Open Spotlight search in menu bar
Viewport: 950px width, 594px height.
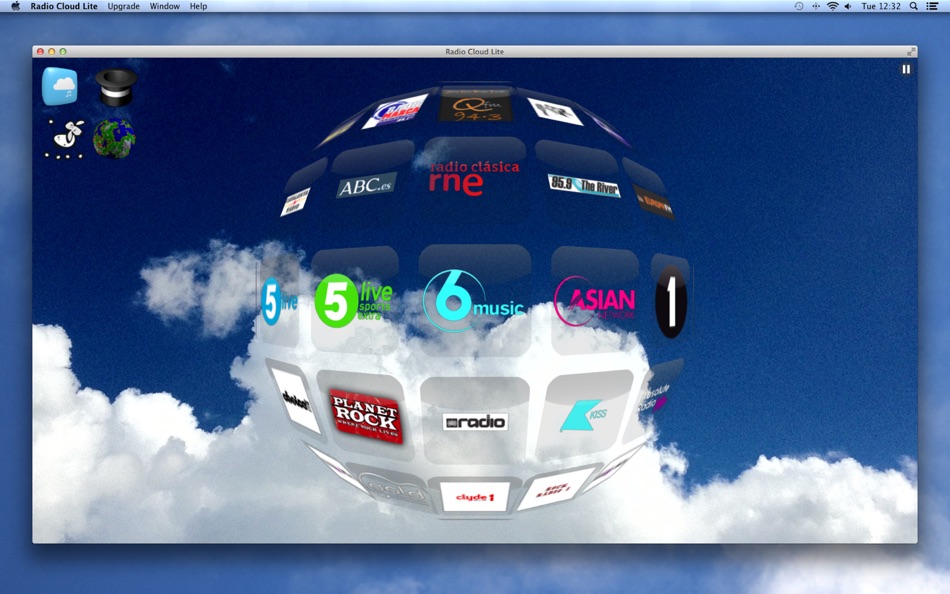tap(913, 6)
